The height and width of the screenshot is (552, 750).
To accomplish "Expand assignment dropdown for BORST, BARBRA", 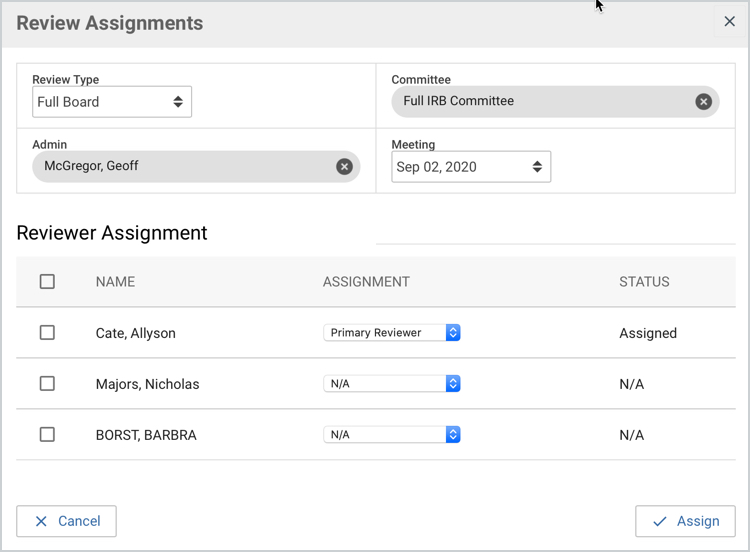I will point(391,435).
